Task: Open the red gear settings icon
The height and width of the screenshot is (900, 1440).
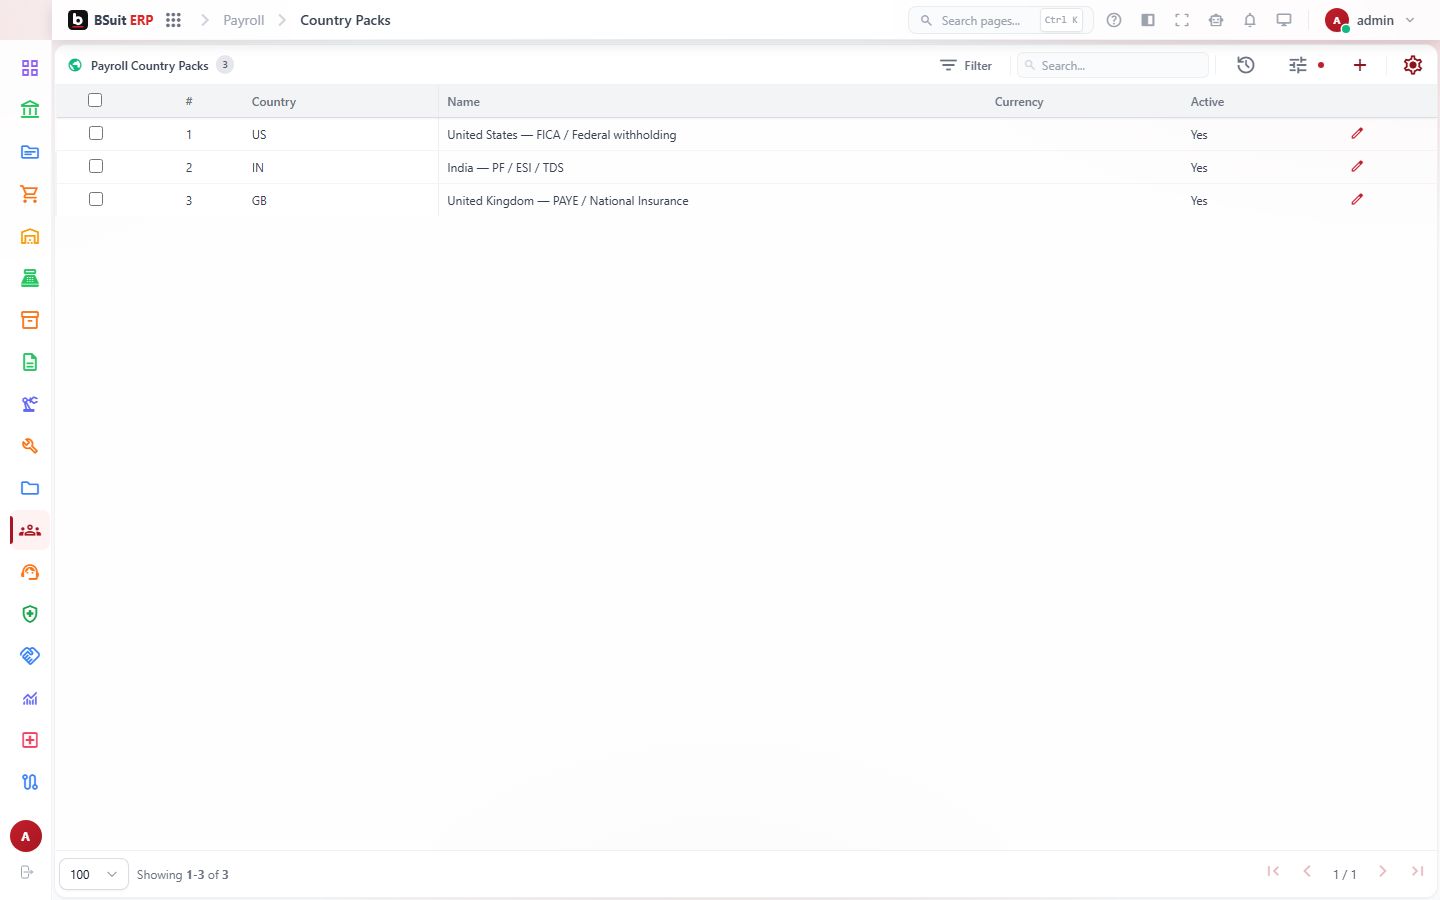Action: tap(1413, 65)
